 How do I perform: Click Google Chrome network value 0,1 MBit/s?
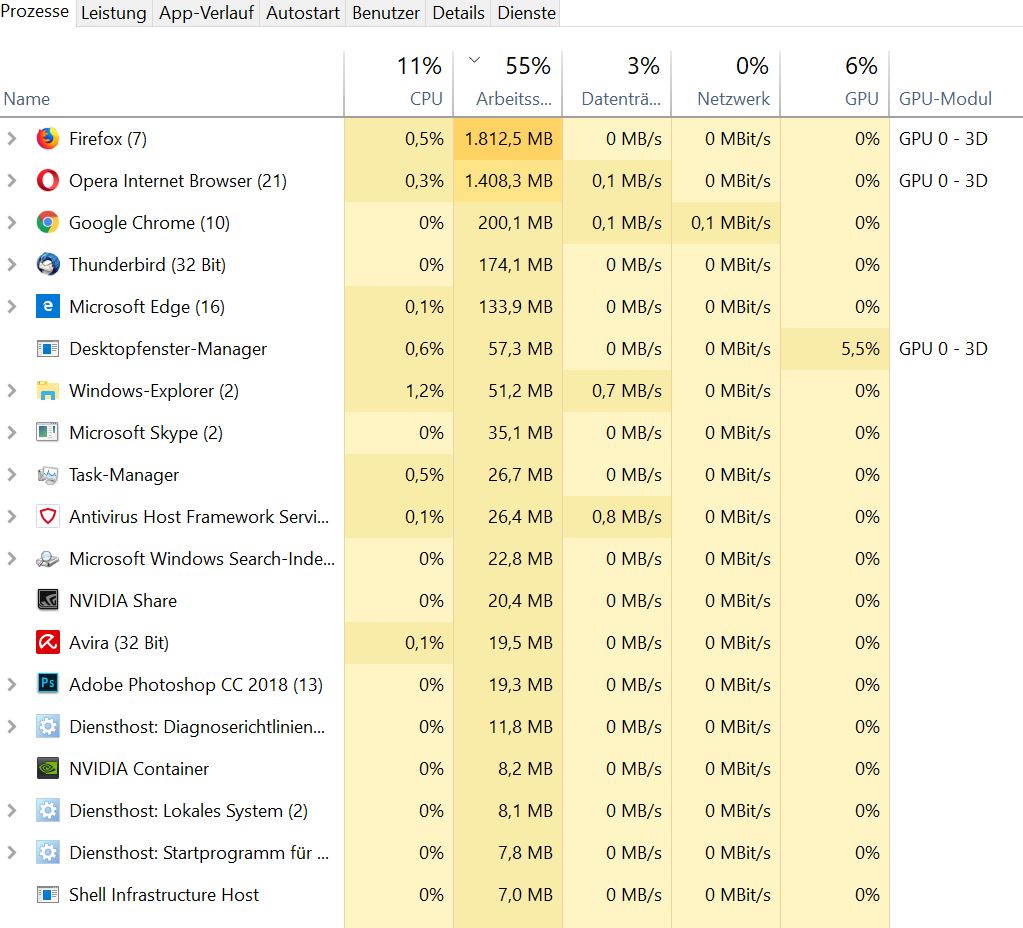(x=725, y=223)
